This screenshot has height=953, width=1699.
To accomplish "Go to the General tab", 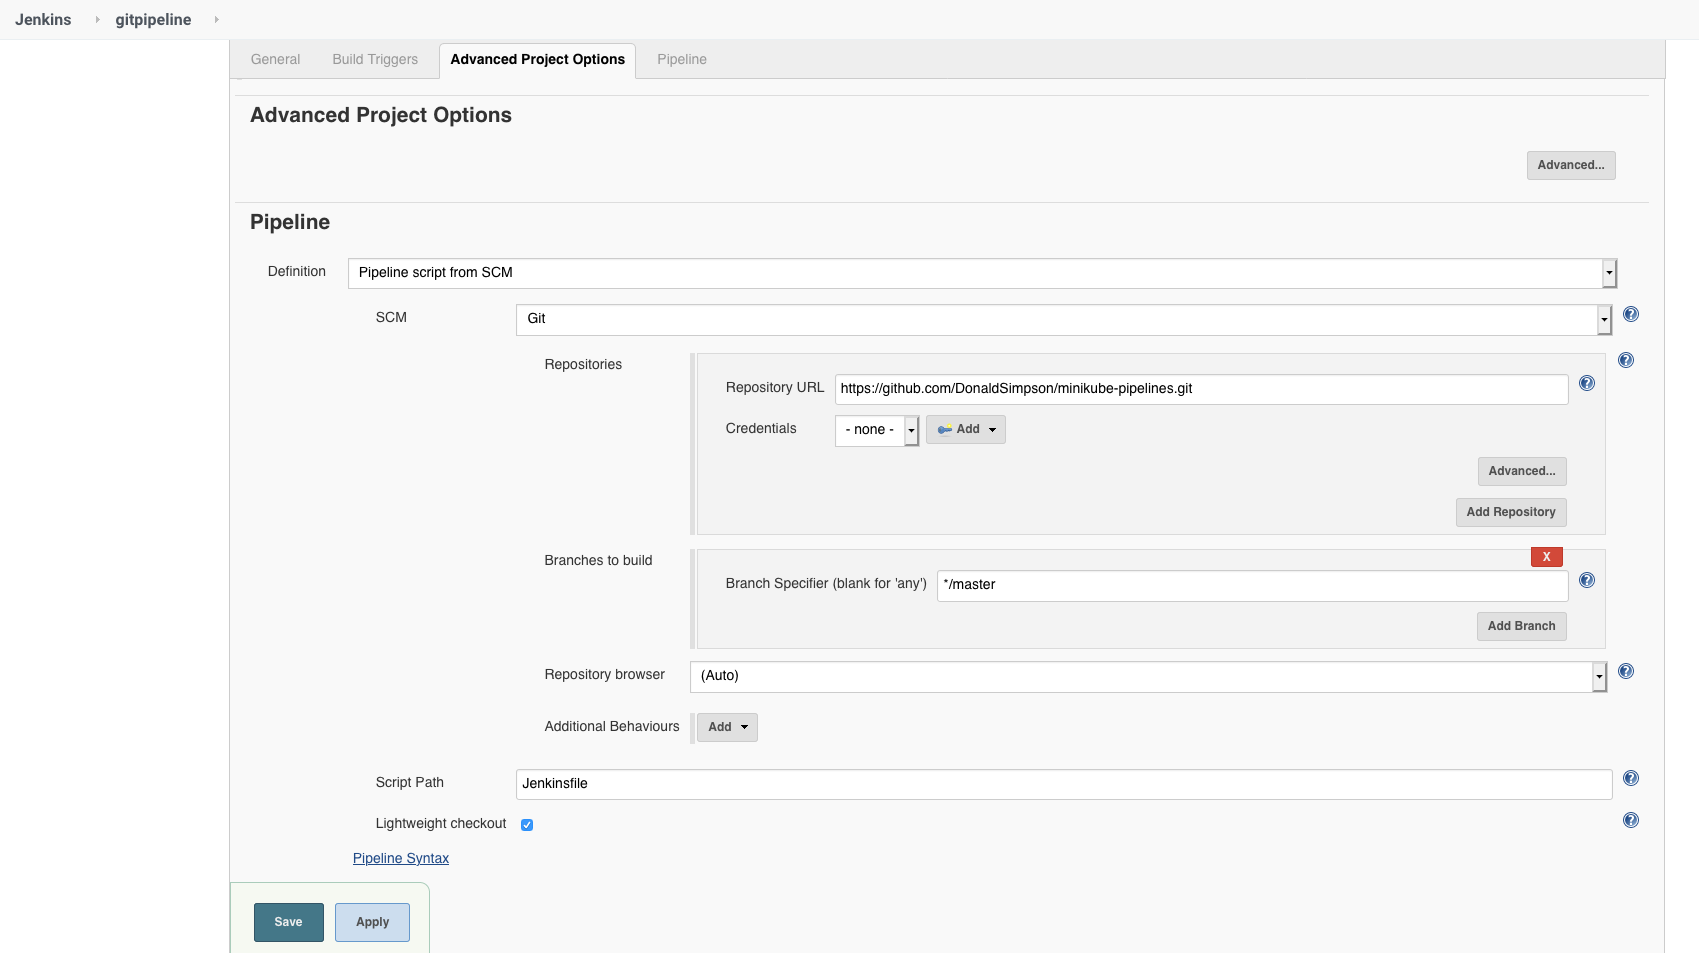I will pos(275,60).
